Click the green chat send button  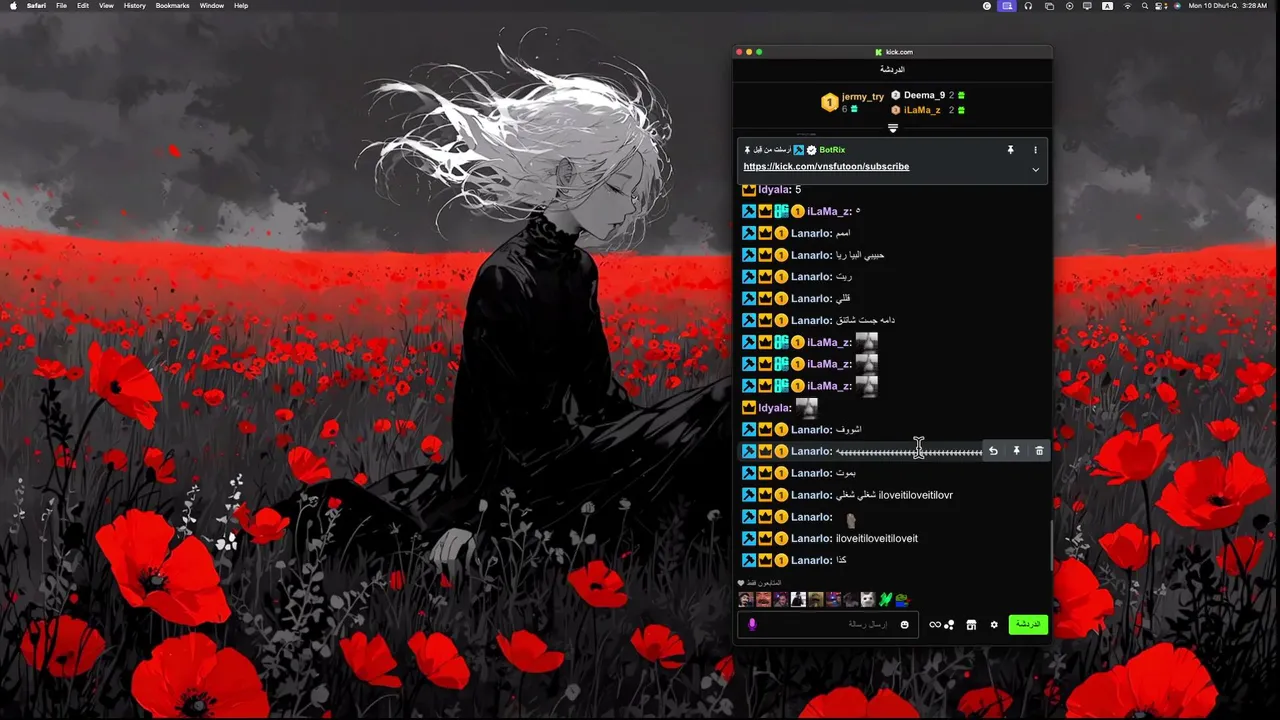1028,624
